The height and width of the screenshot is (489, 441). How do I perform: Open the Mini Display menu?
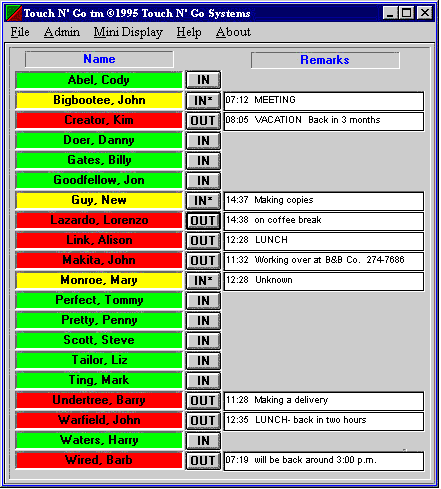pos(128,32)
